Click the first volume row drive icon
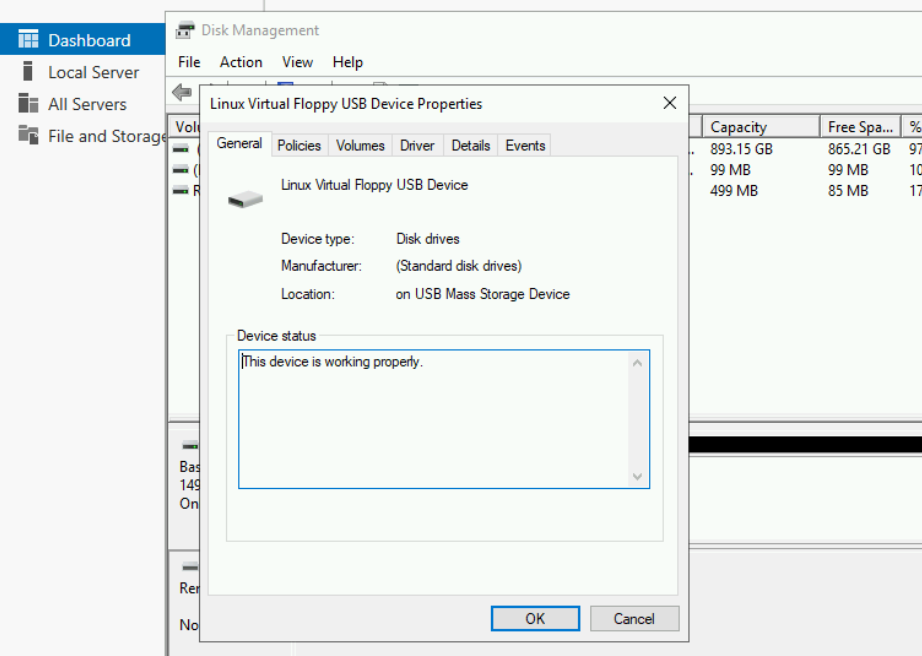Screen dimensions: 922x656 [181, 149]
